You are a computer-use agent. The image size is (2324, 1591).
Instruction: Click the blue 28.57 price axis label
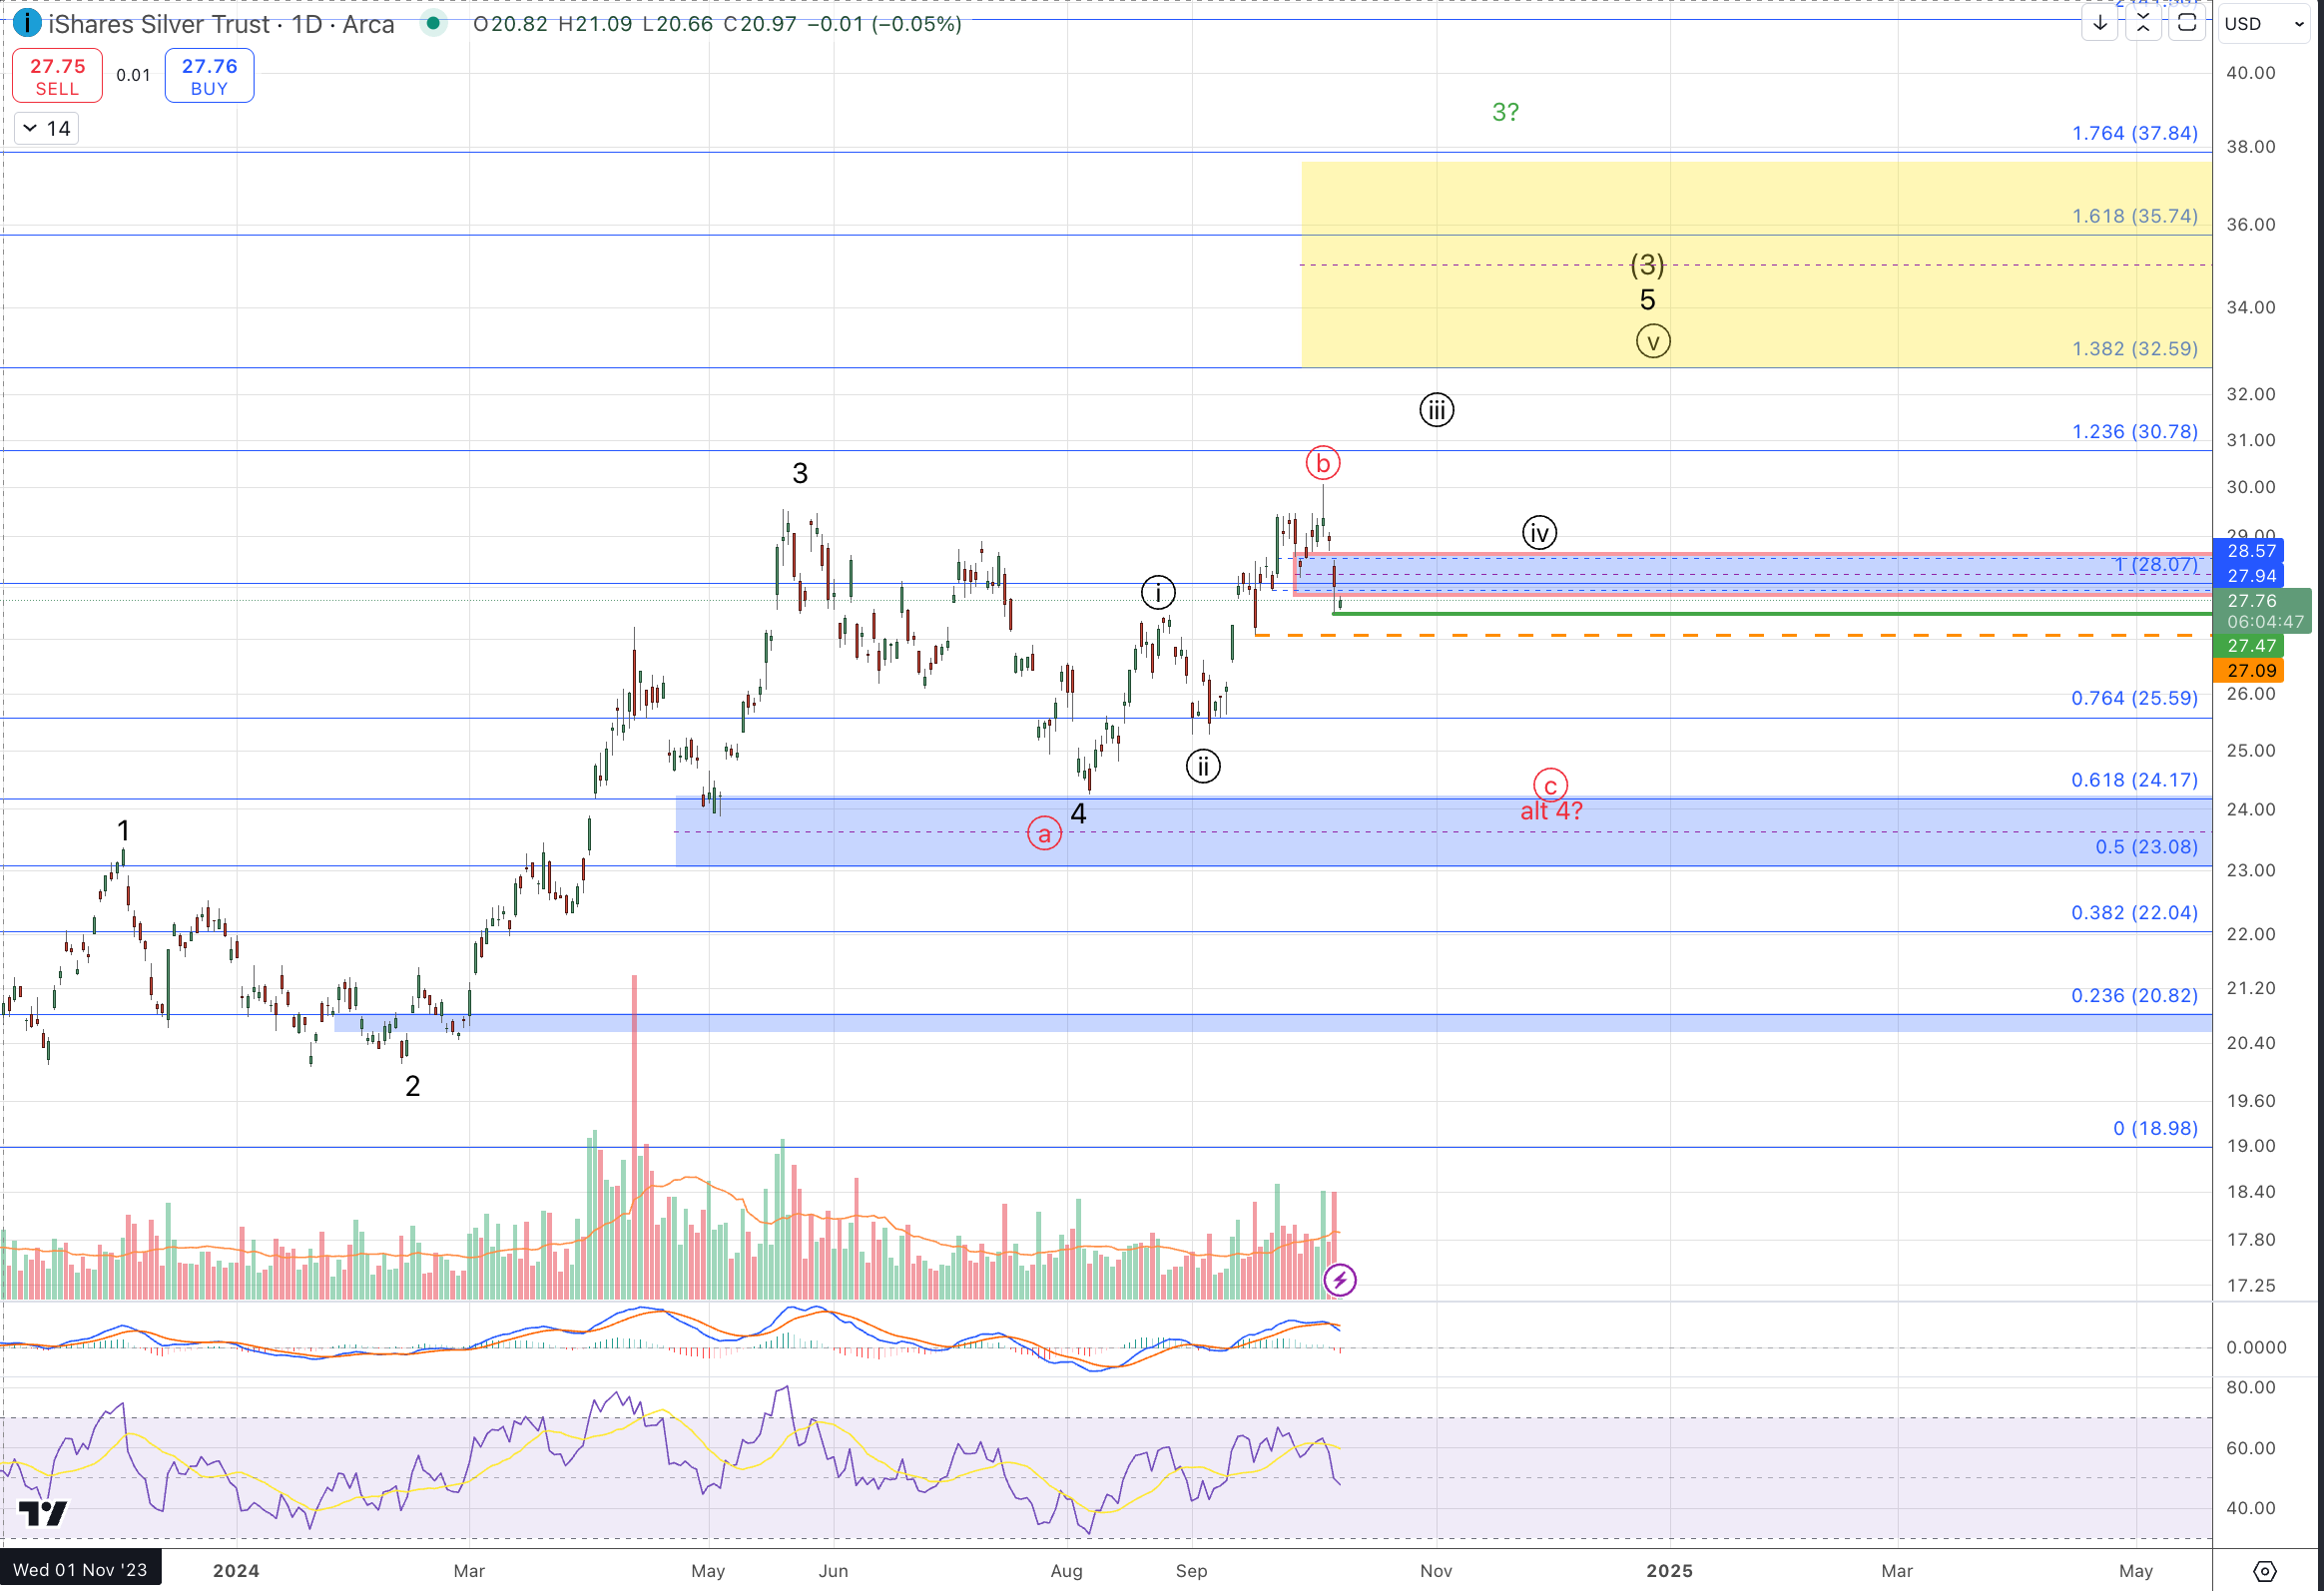click(2251, 551)
